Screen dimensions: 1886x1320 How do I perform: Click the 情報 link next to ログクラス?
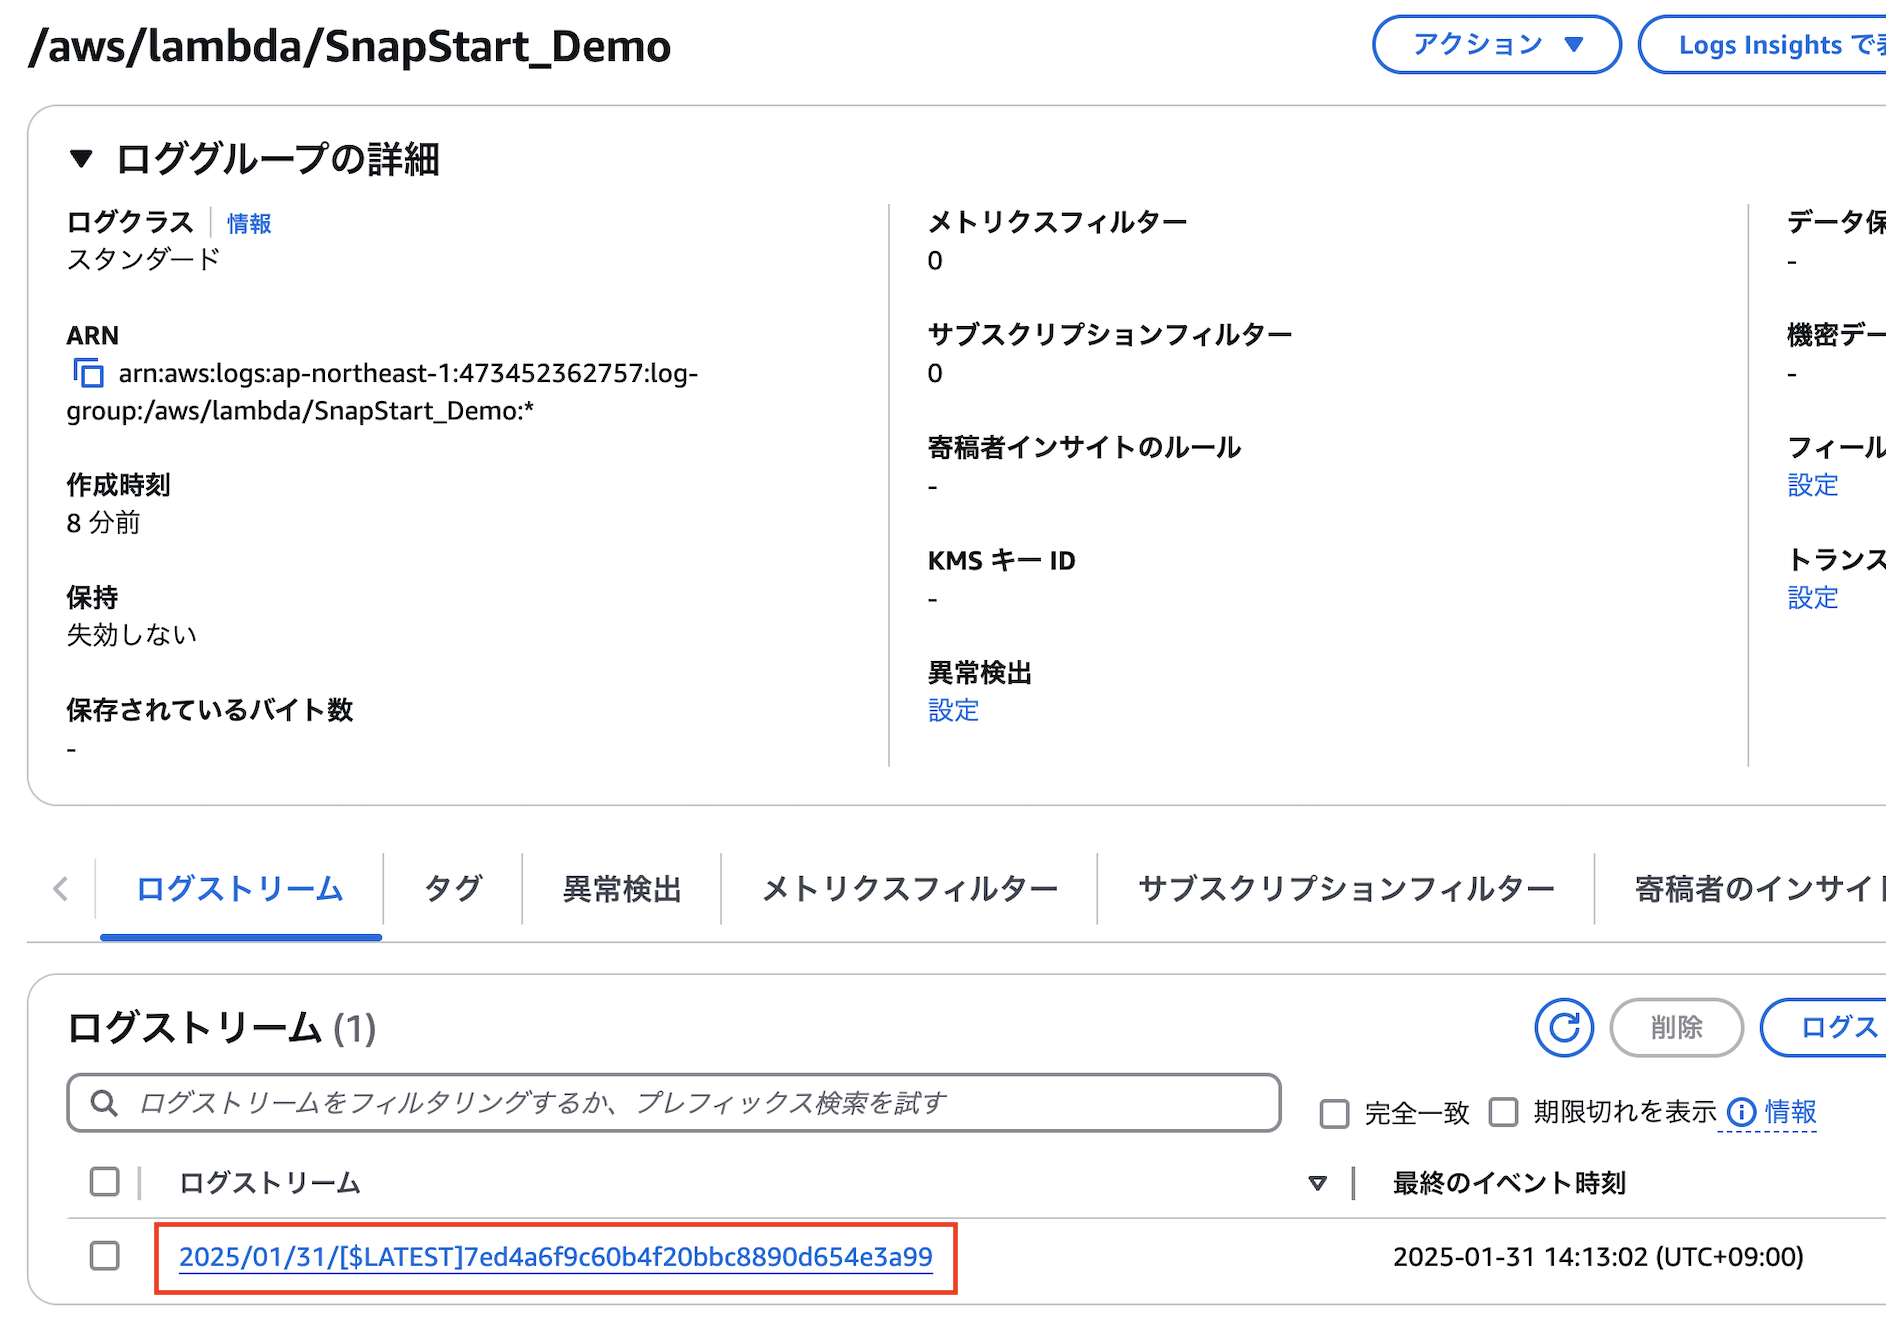(x=249, y=223)
